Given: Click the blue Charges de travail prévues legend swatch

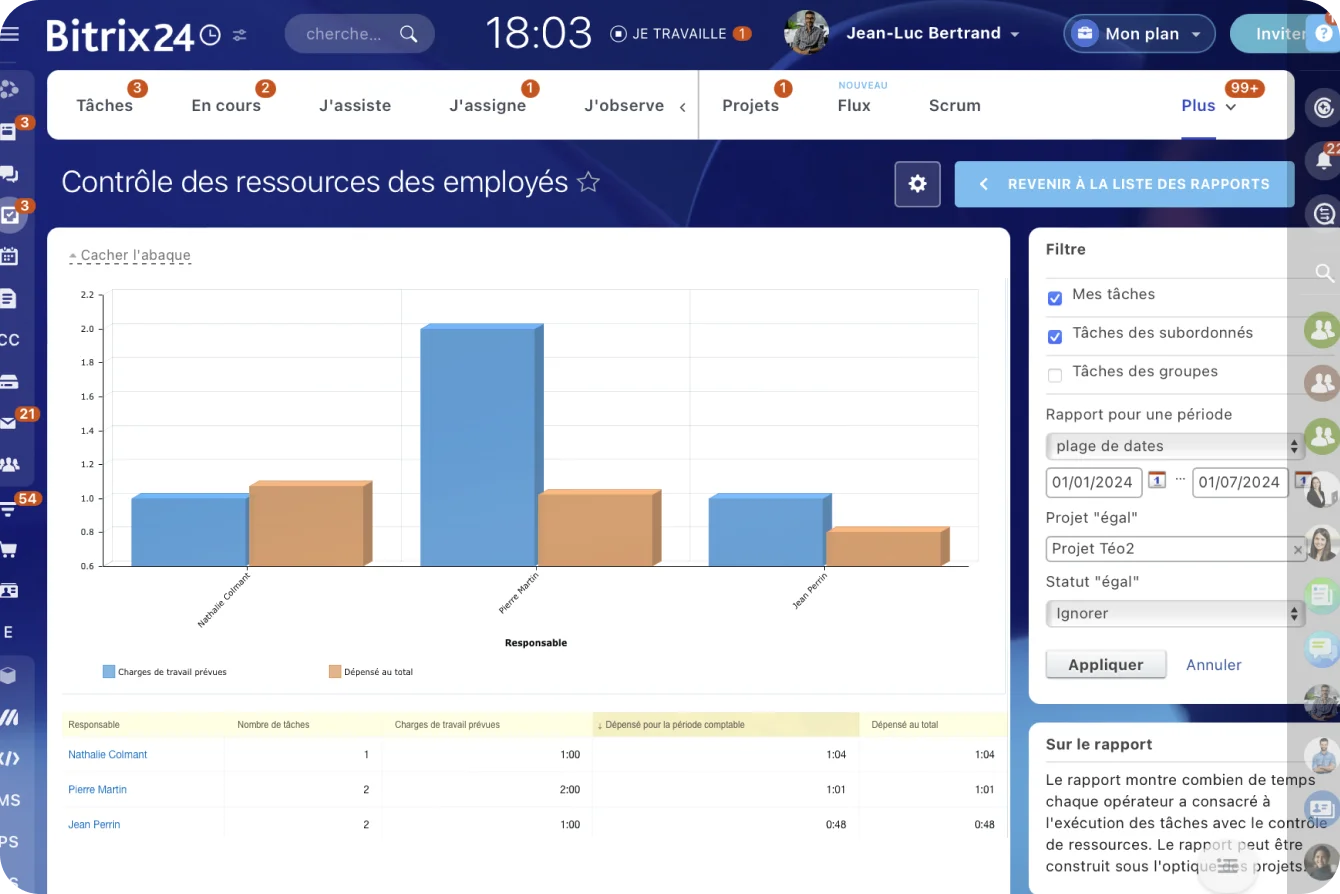Looking at the screenshot, I should pos(109,671).
